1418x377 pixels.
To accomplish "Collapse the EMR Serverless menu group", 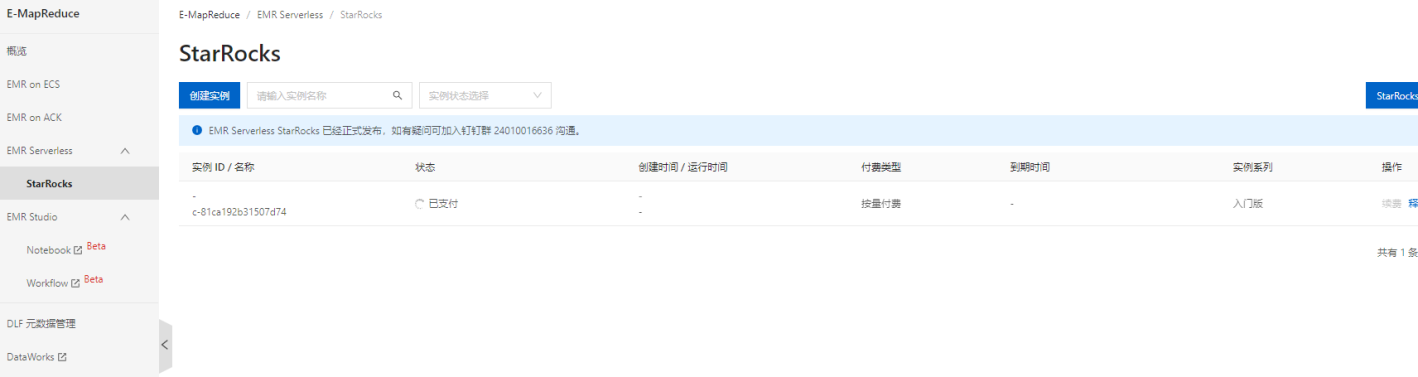I will pos(125,151).
